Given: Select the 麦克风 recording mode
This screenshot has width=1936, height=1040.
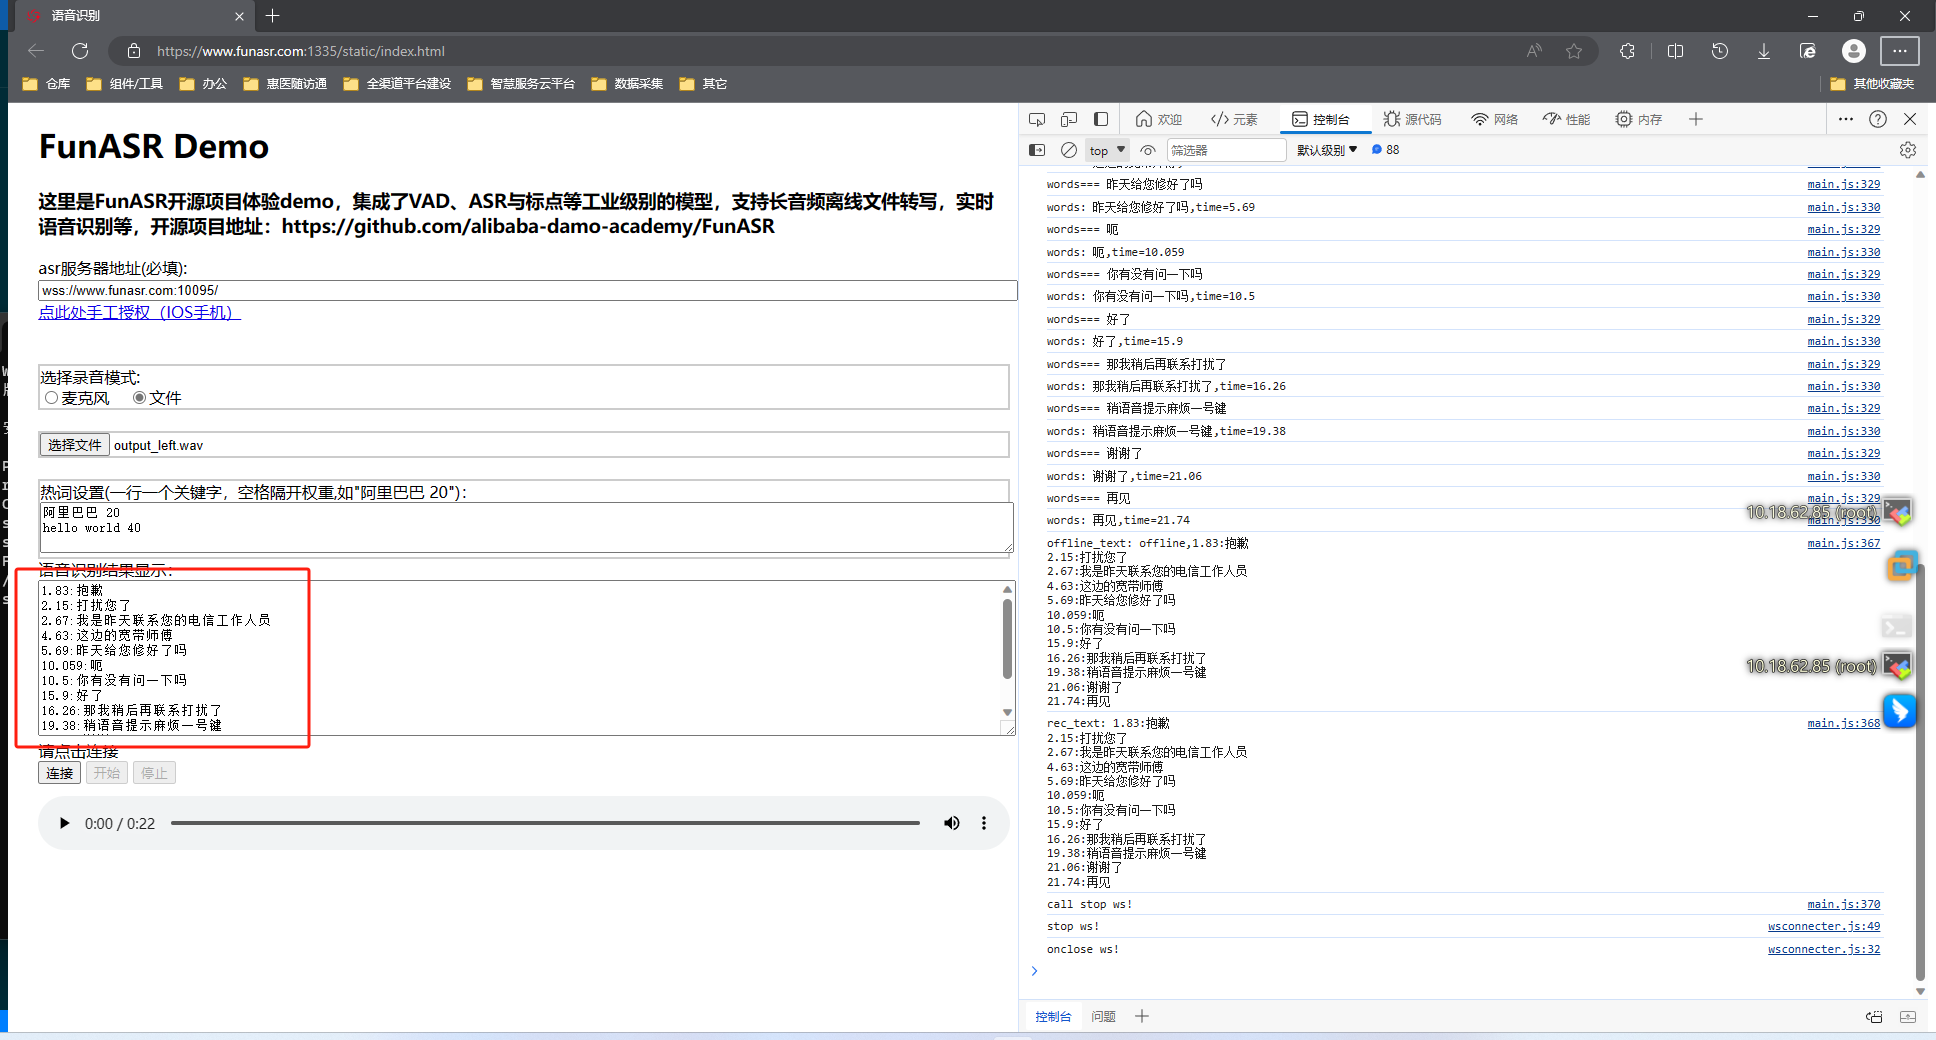Looking at the screenshot, I should [x=52, y=398].
